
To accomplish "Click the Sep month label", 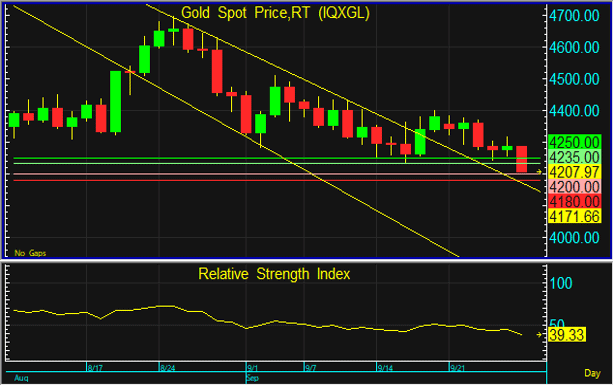I will pos(253,379).
